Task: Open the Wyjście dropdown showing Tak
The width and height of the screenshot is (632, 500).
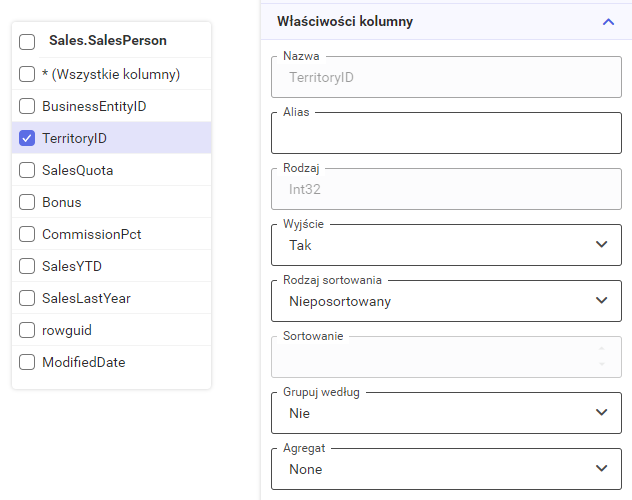Action: [x=446, y=245]
